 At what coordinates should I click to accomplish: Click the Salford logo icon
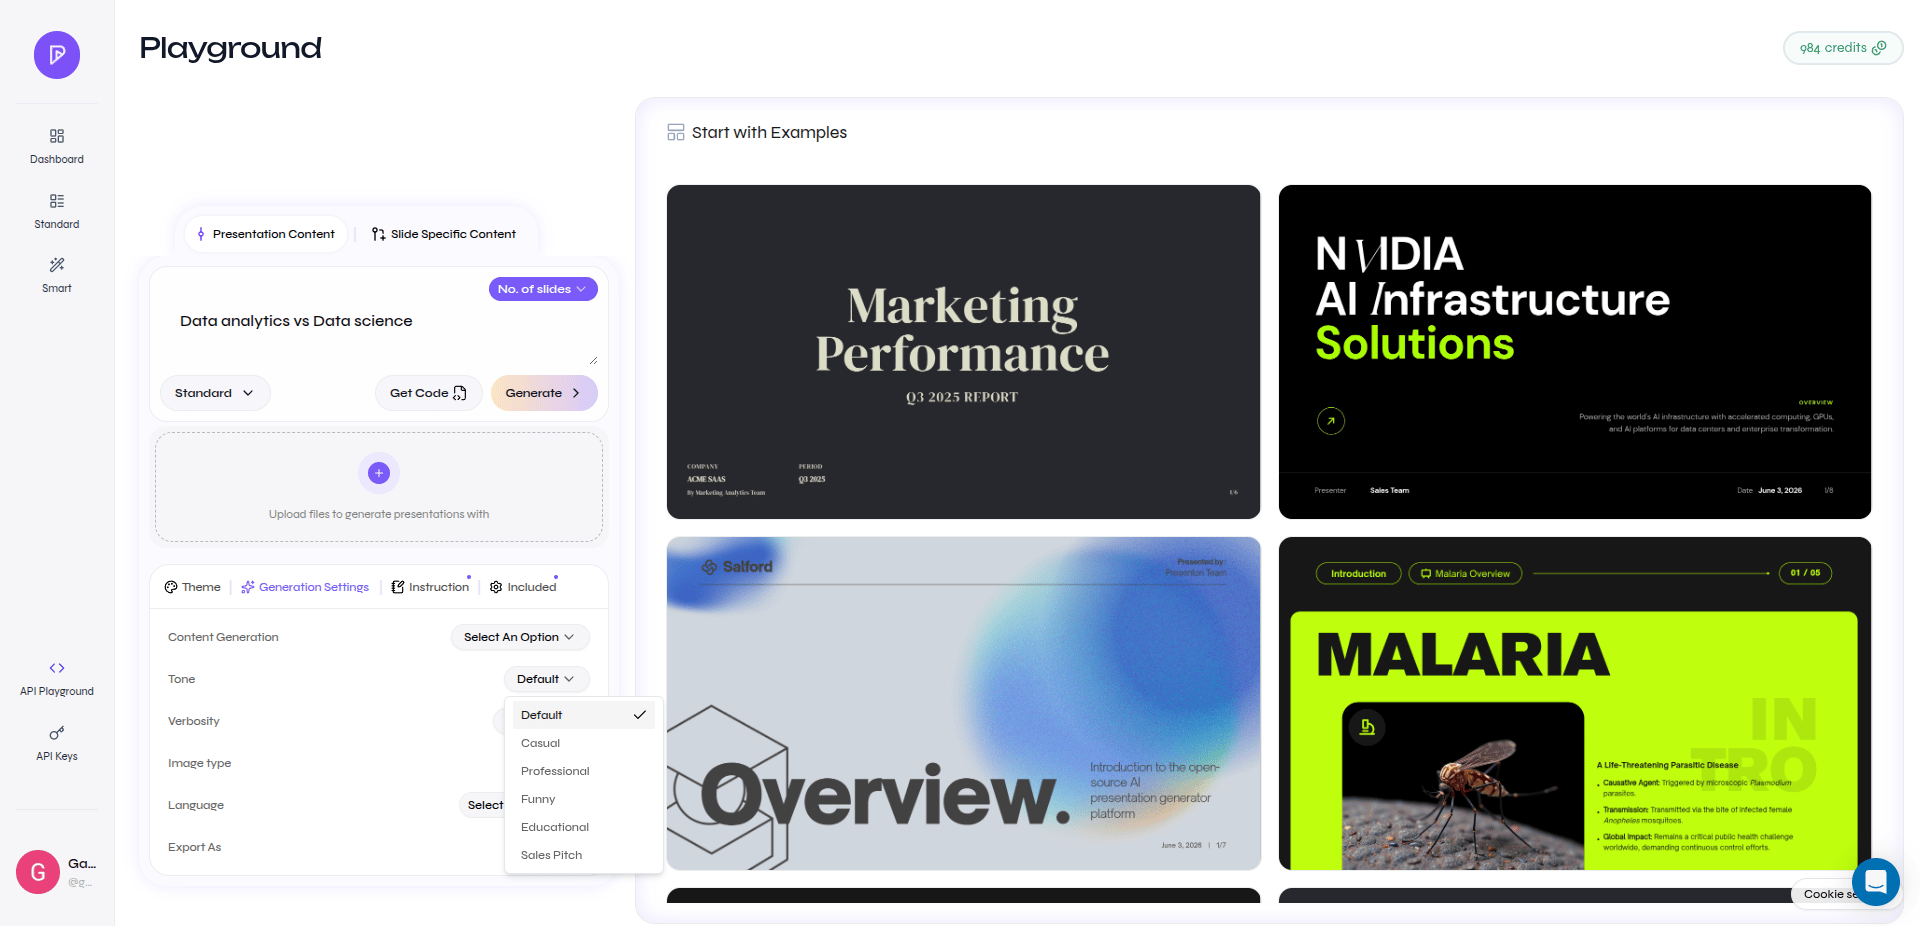pos(709,567)
